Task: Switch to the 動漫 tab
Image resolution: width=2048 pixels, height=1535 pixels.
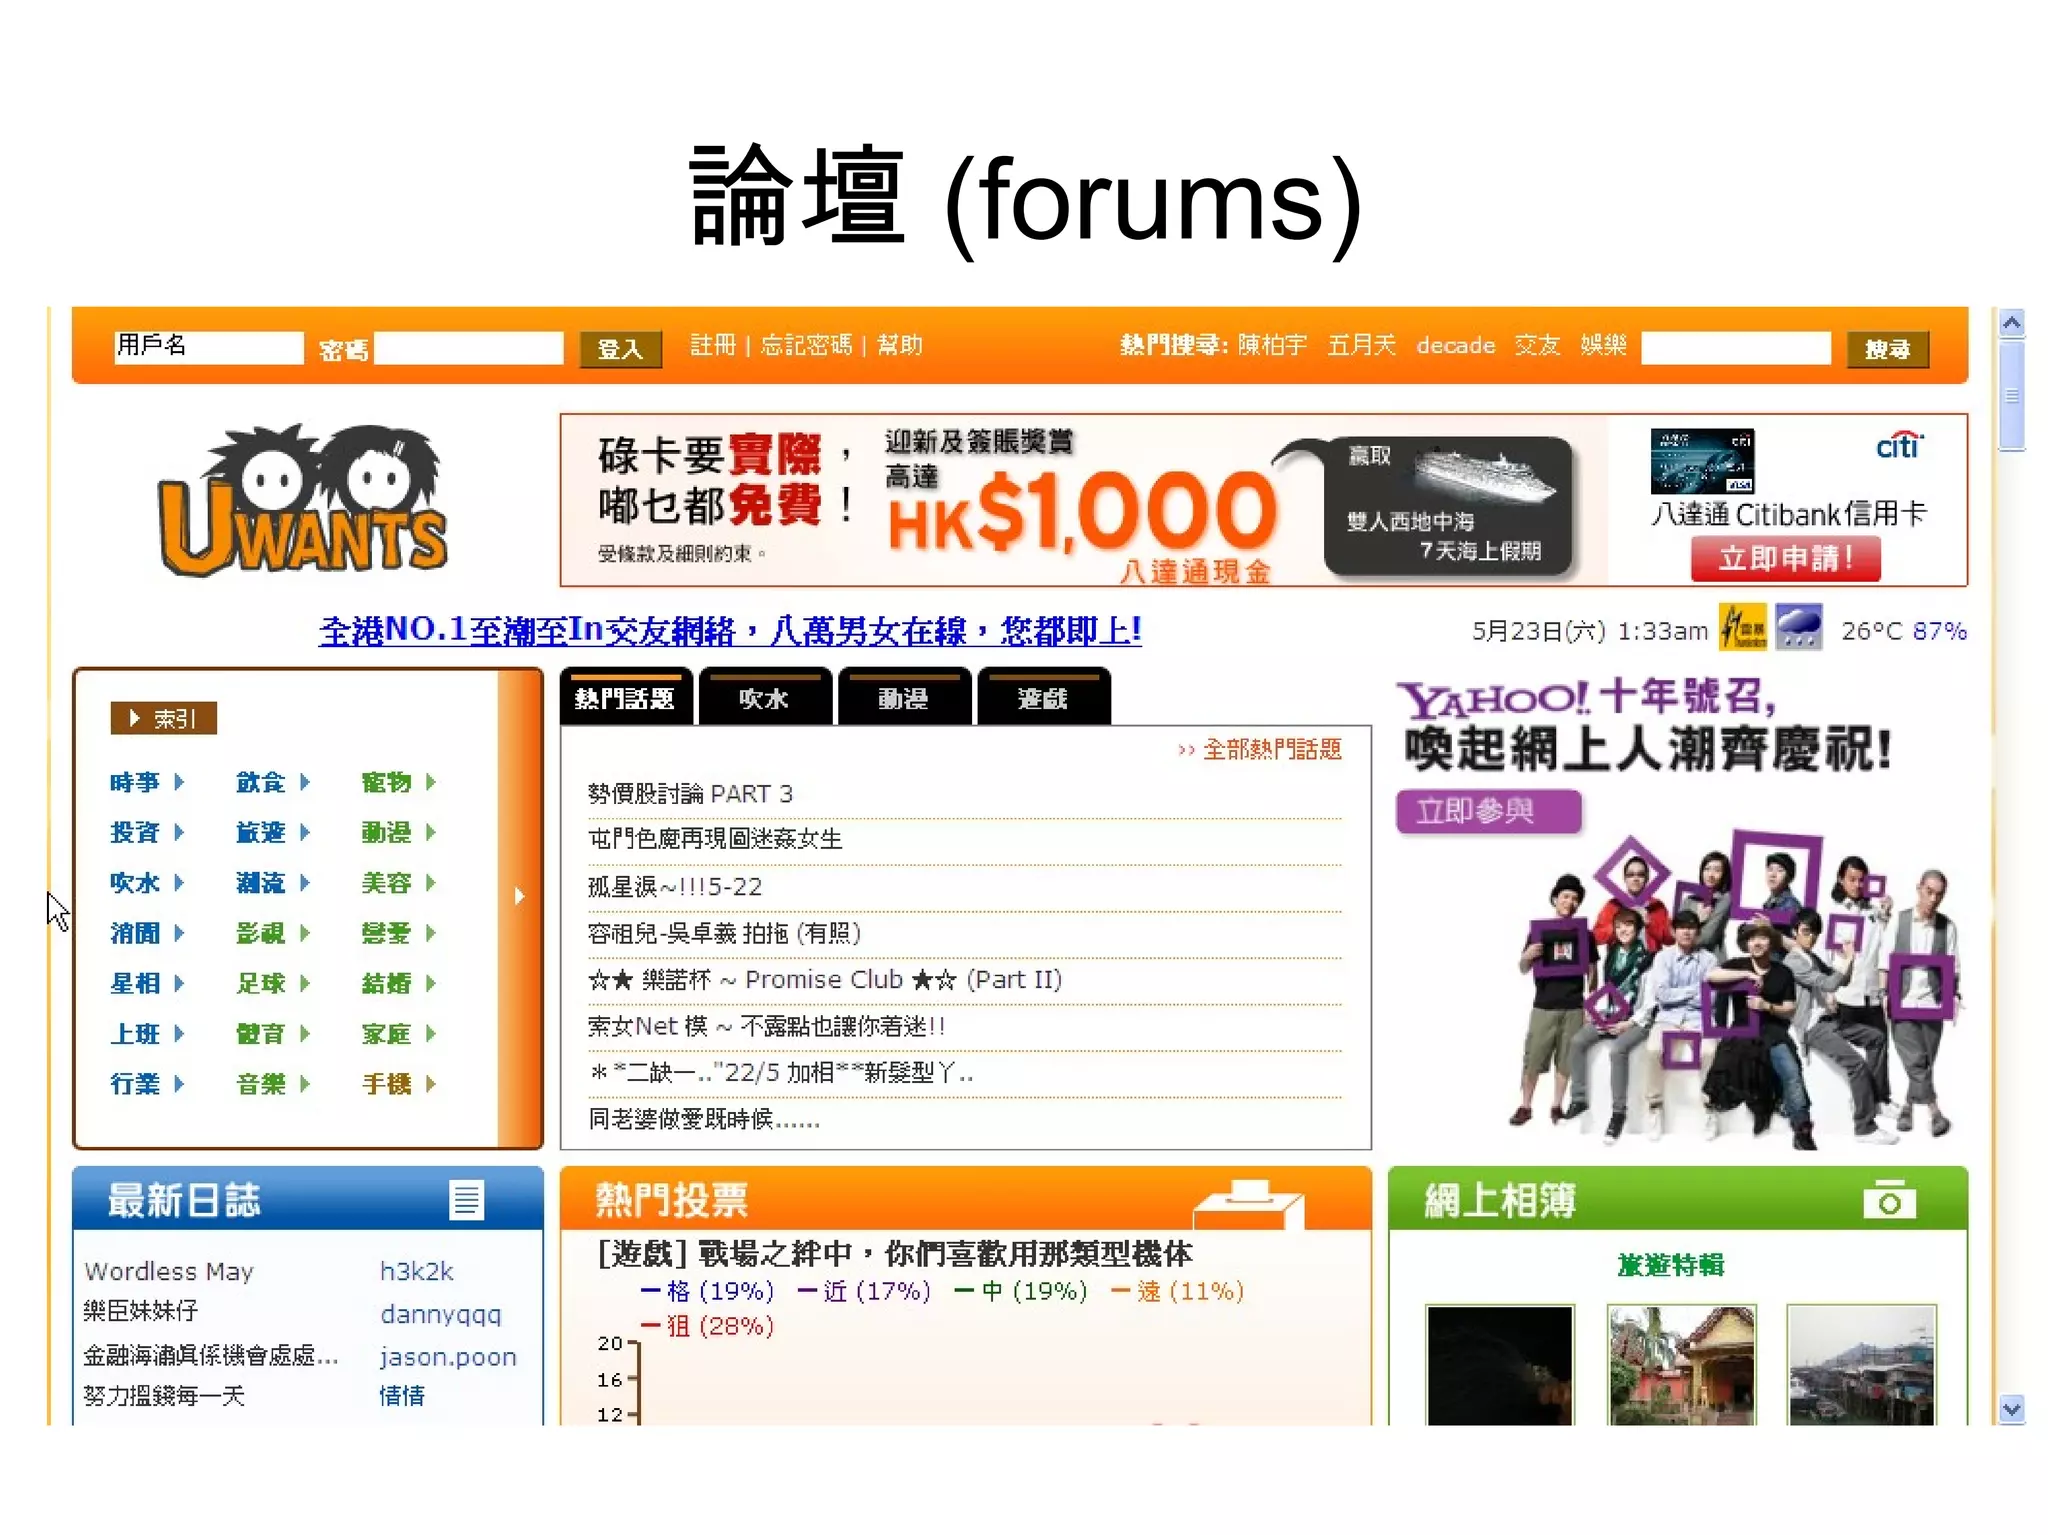Action: pyautogui.click(x=904, y=697)
